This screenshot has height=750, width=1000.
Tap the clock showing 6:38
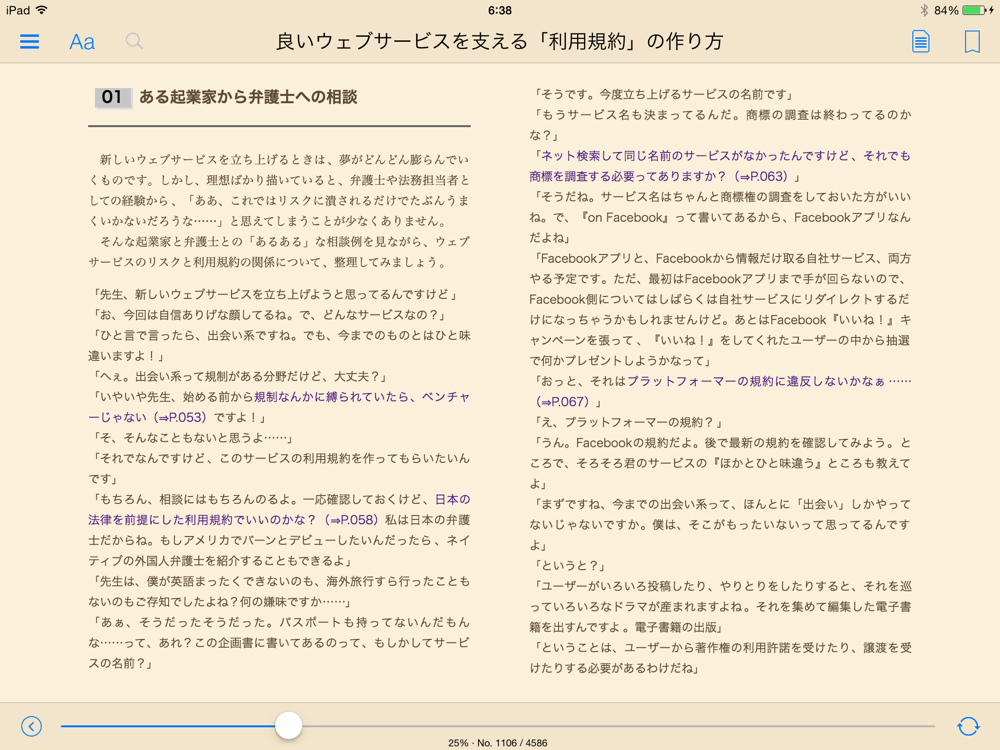[x=499, y=10]
